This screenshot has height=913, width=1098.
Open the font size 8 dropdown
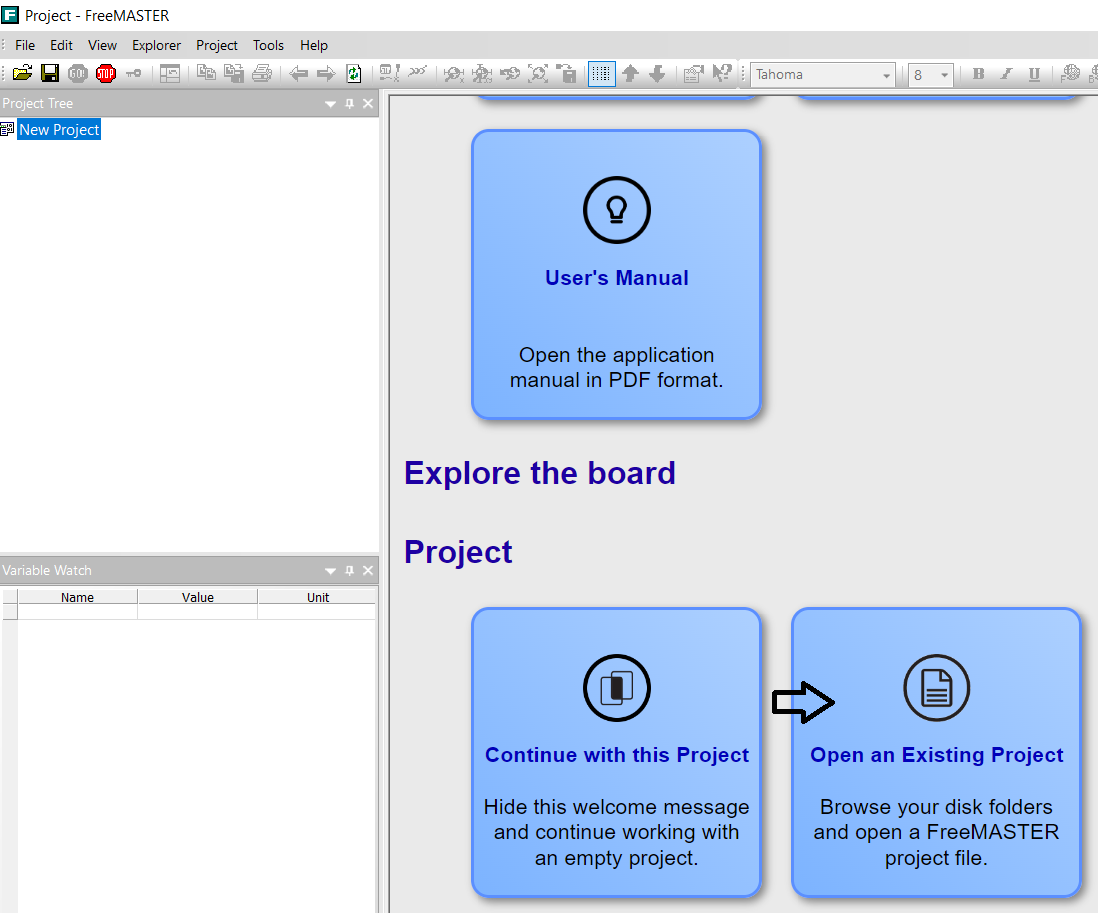pyautogui.click(x=944, y=75)
